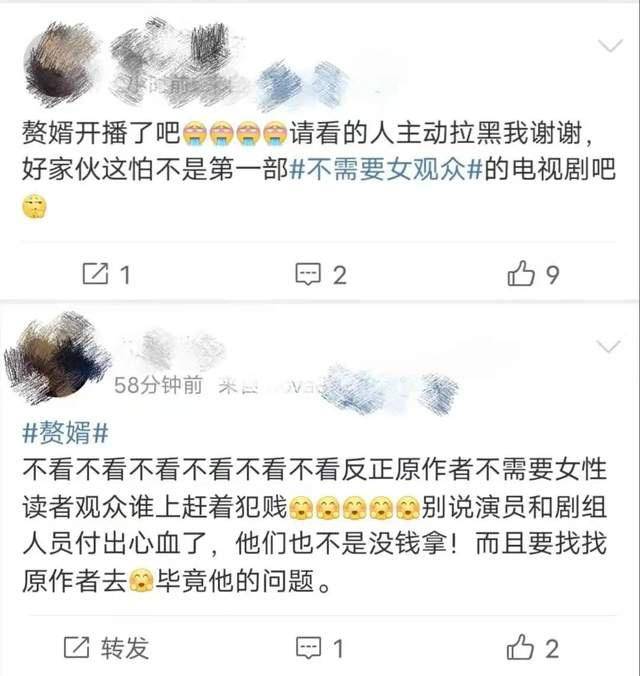Image resolution: width=640 pixels, height=676 pixels.
Task: Open the hashtag #赘婿# topic
Action: [65, 432]
